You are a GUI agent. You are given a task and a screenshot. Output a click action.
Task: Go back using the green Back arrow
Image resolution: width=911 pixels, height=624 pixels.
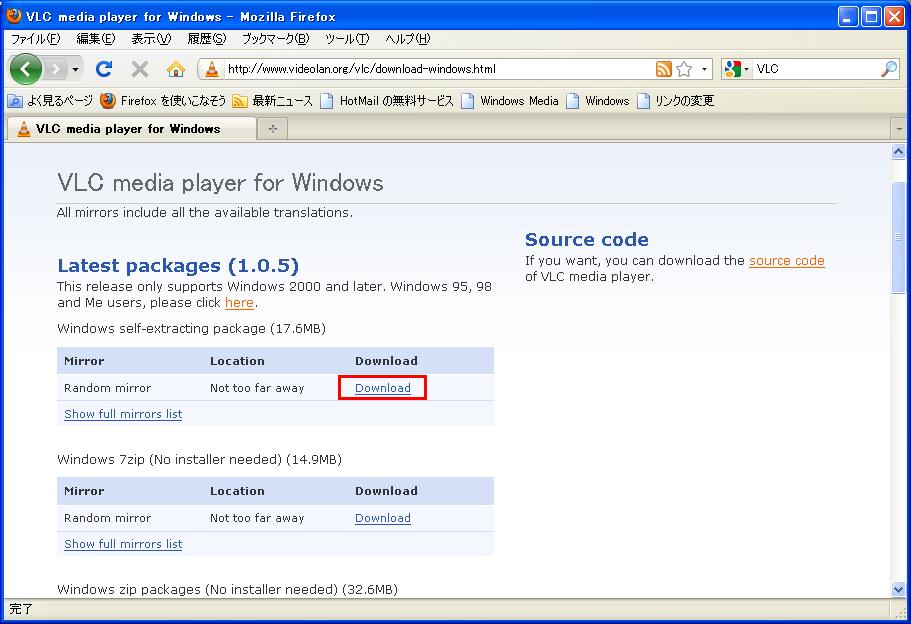click(25, 69)
